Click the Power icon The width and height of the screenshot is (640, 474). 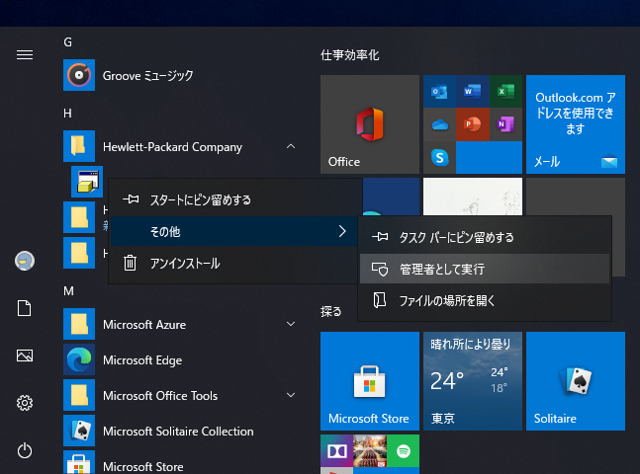point(24,450)
